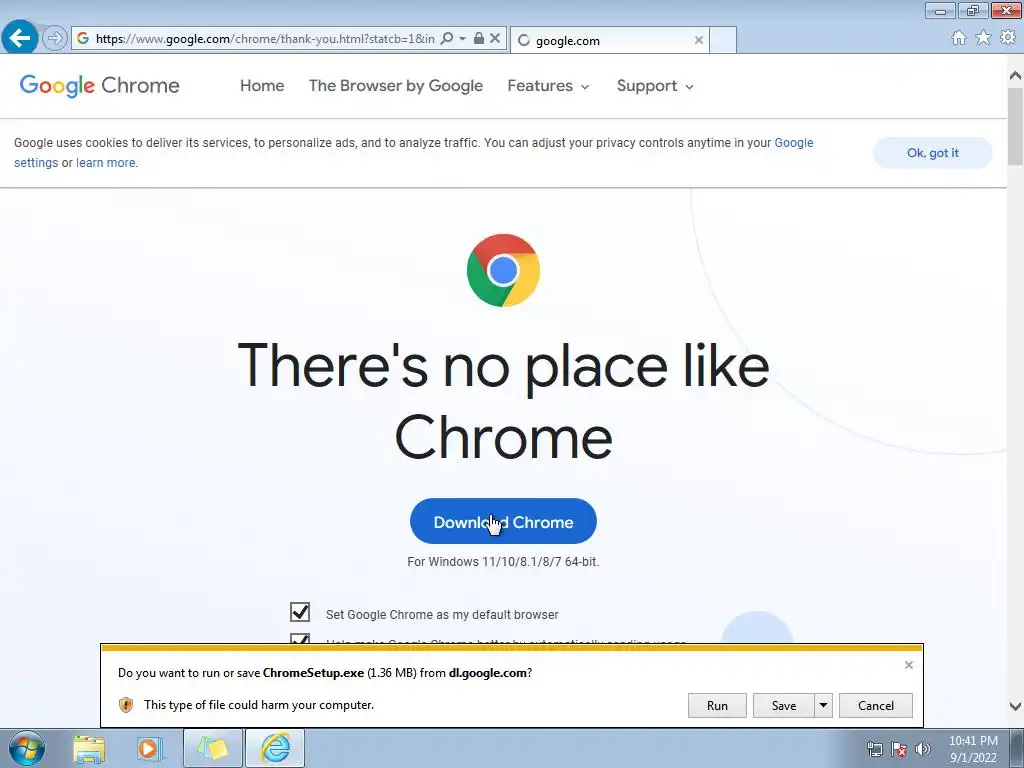Run ChromeSetup.exe
The height and width of the screenshot is (768, 1024).
pos(717,705)
